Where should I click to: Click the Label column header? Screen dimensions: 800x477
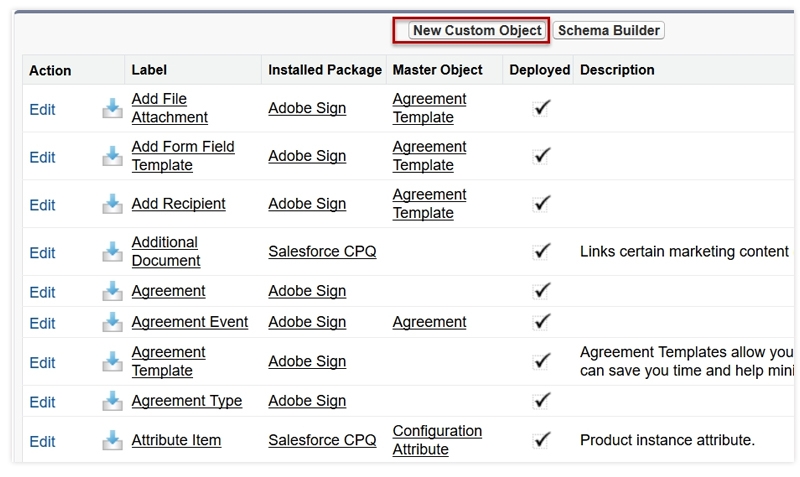pyautogui.click(x=149, y=70)
